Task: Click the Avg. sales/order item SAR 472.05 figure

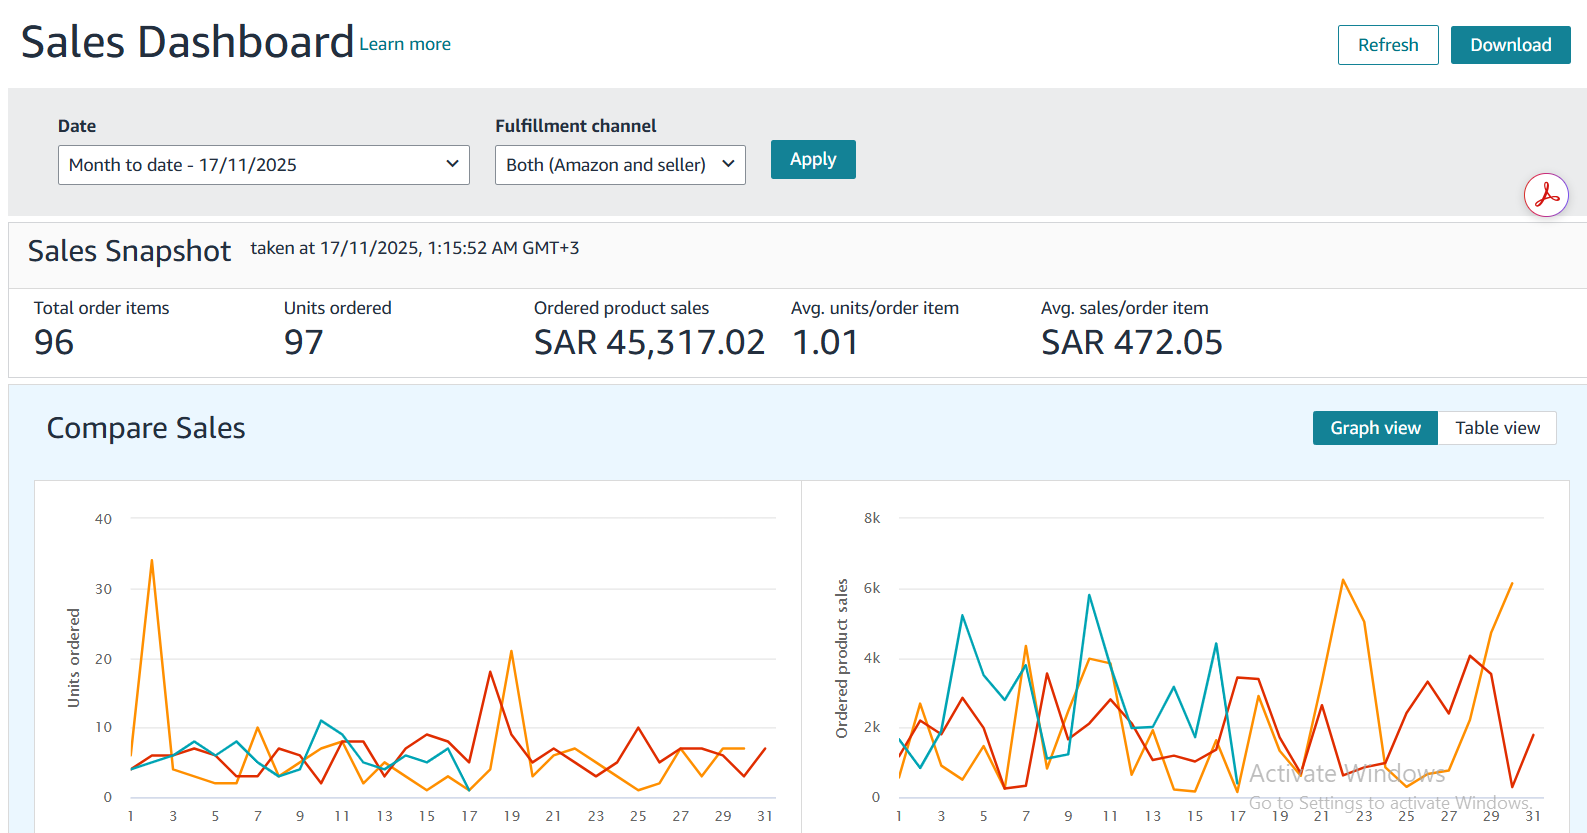Action: (1131, 343)
